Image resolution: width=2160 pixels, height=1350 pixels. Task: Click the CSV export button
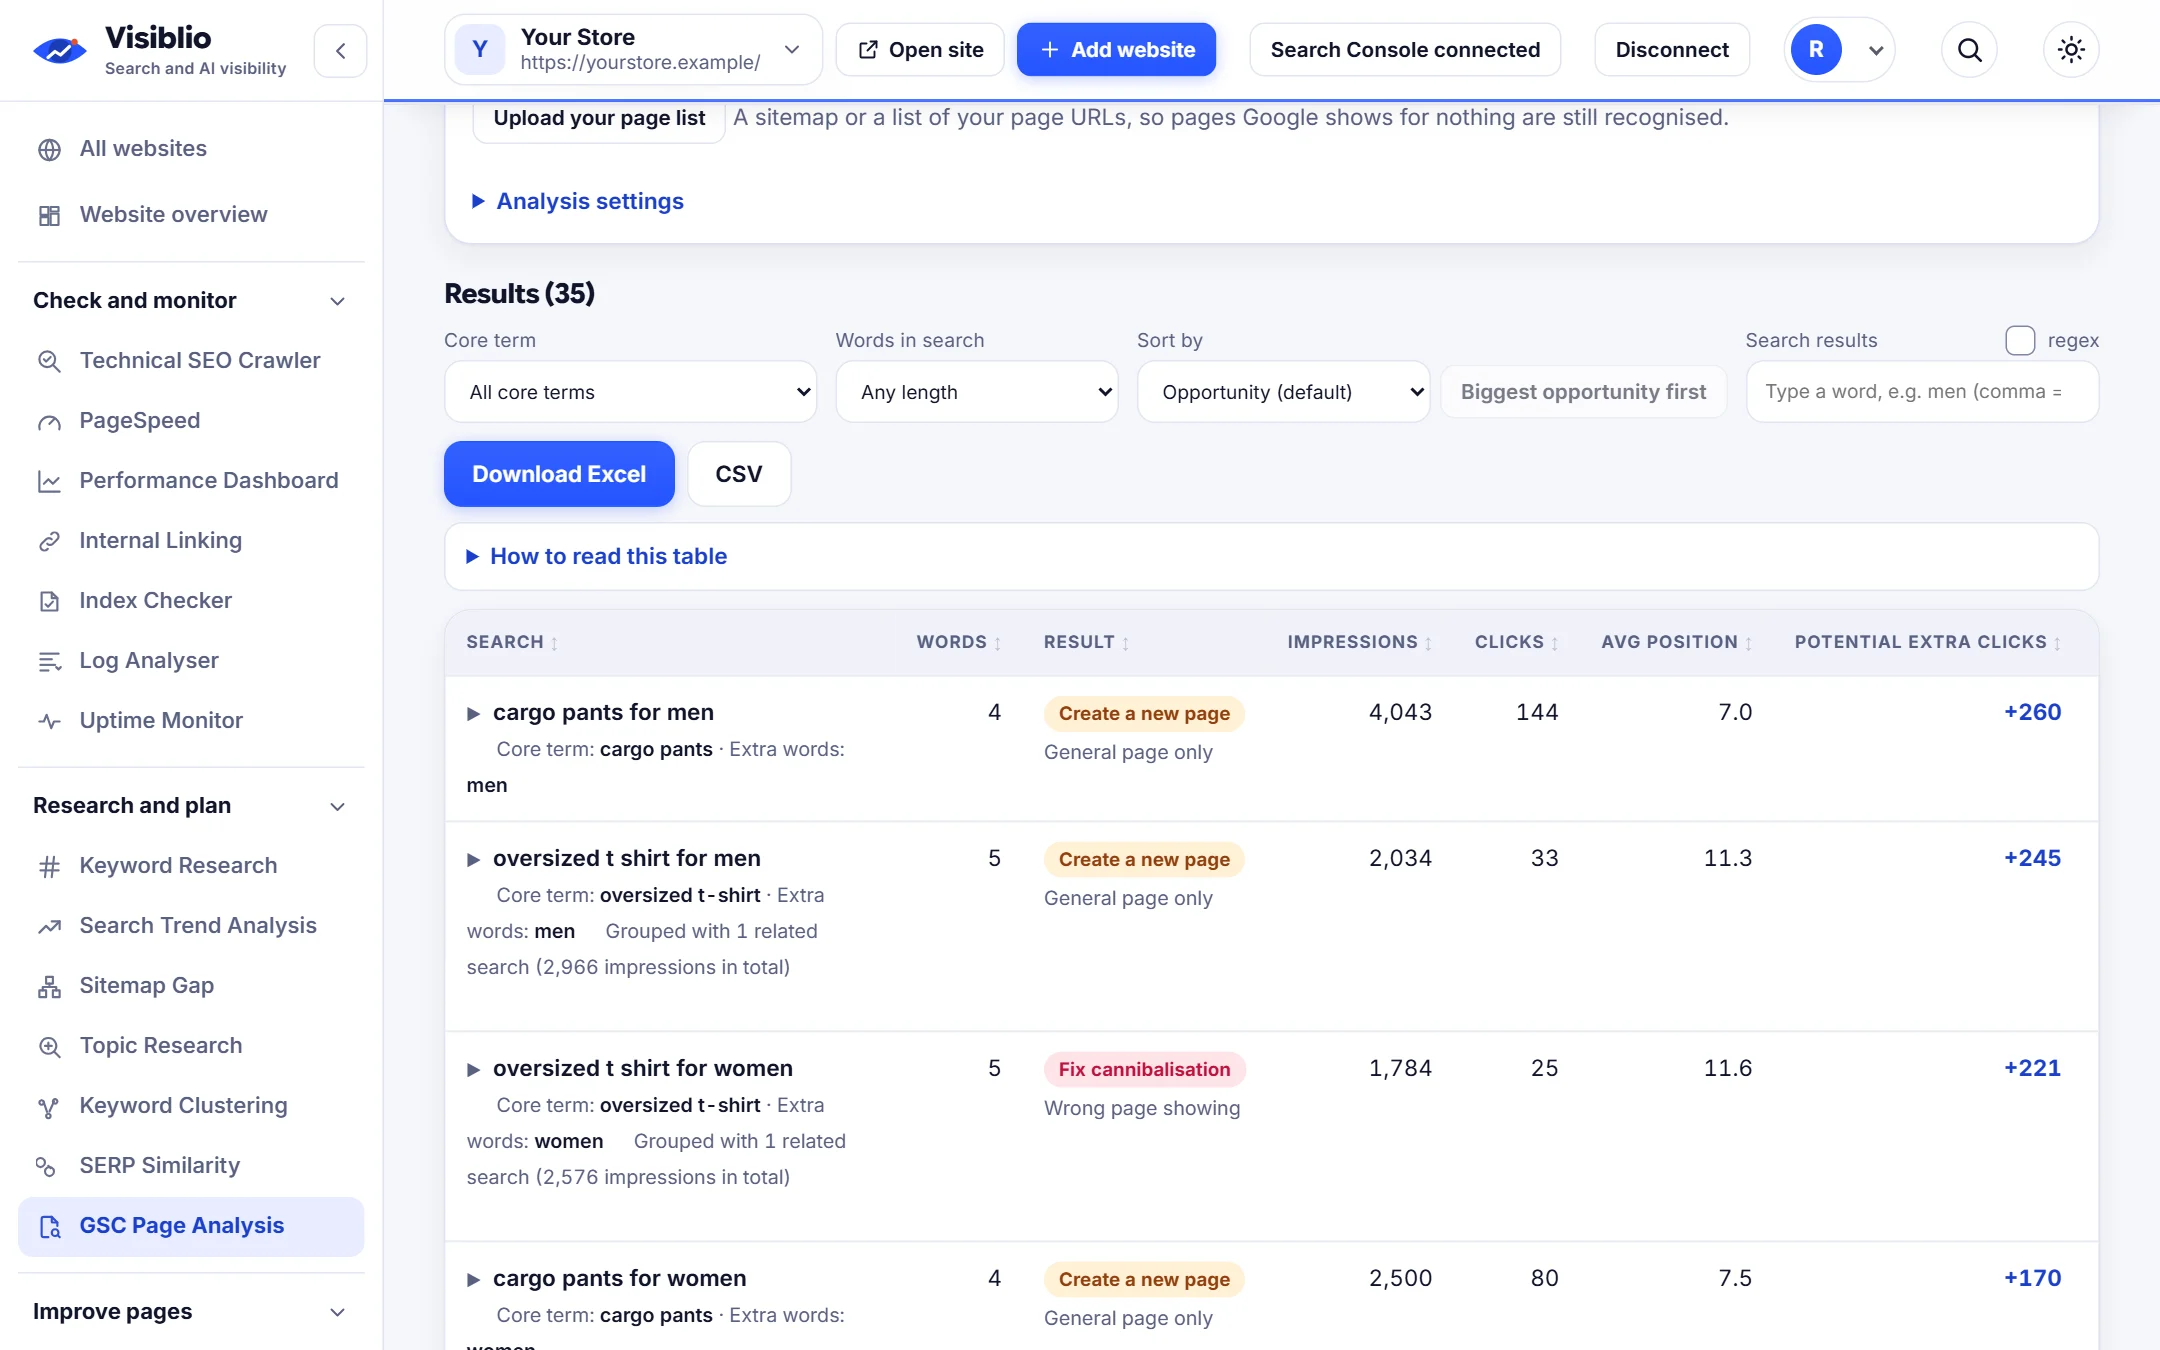739,474
